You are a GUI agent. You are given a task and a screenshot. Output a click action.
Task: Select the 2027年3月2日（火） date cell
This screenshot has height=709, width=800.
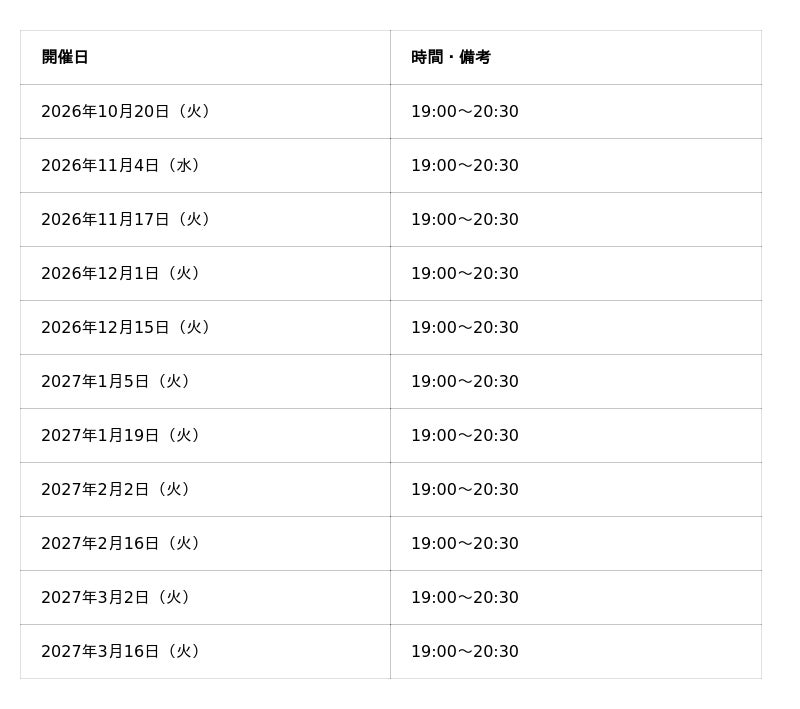click(205, 598)
